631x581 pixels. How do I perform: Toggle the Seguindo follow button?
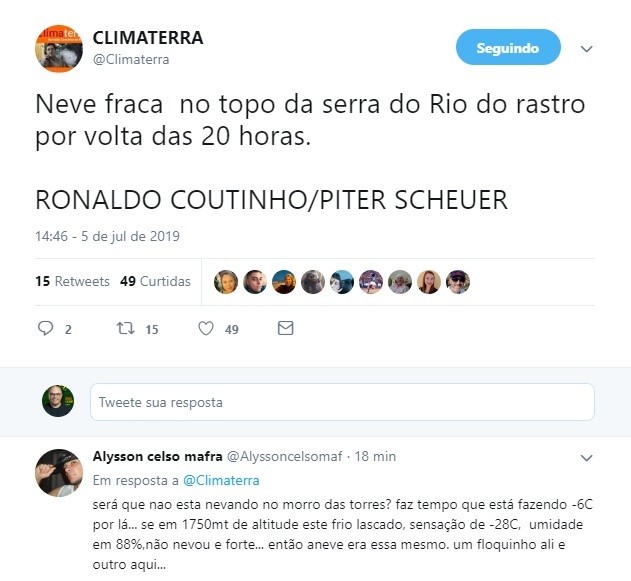pyautogui.click(x=508, y=47)
